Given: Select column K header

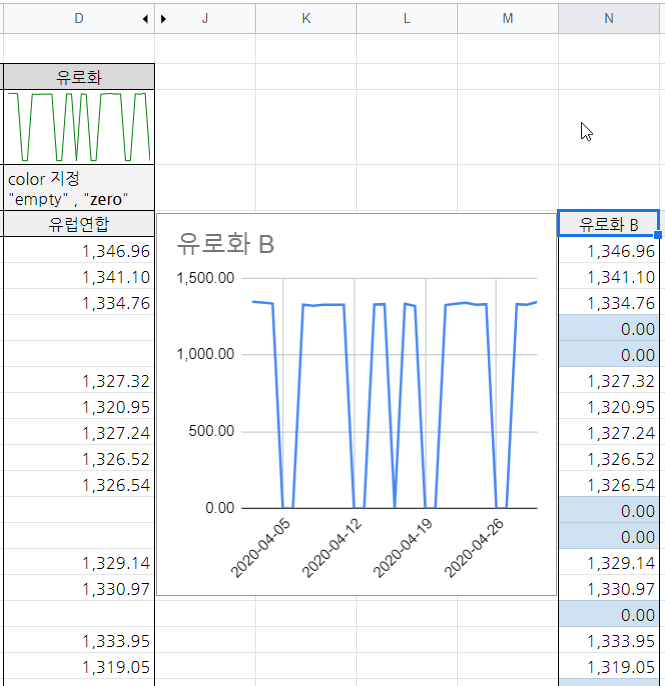Looking at the screenshot, I should tap(306, 18).
